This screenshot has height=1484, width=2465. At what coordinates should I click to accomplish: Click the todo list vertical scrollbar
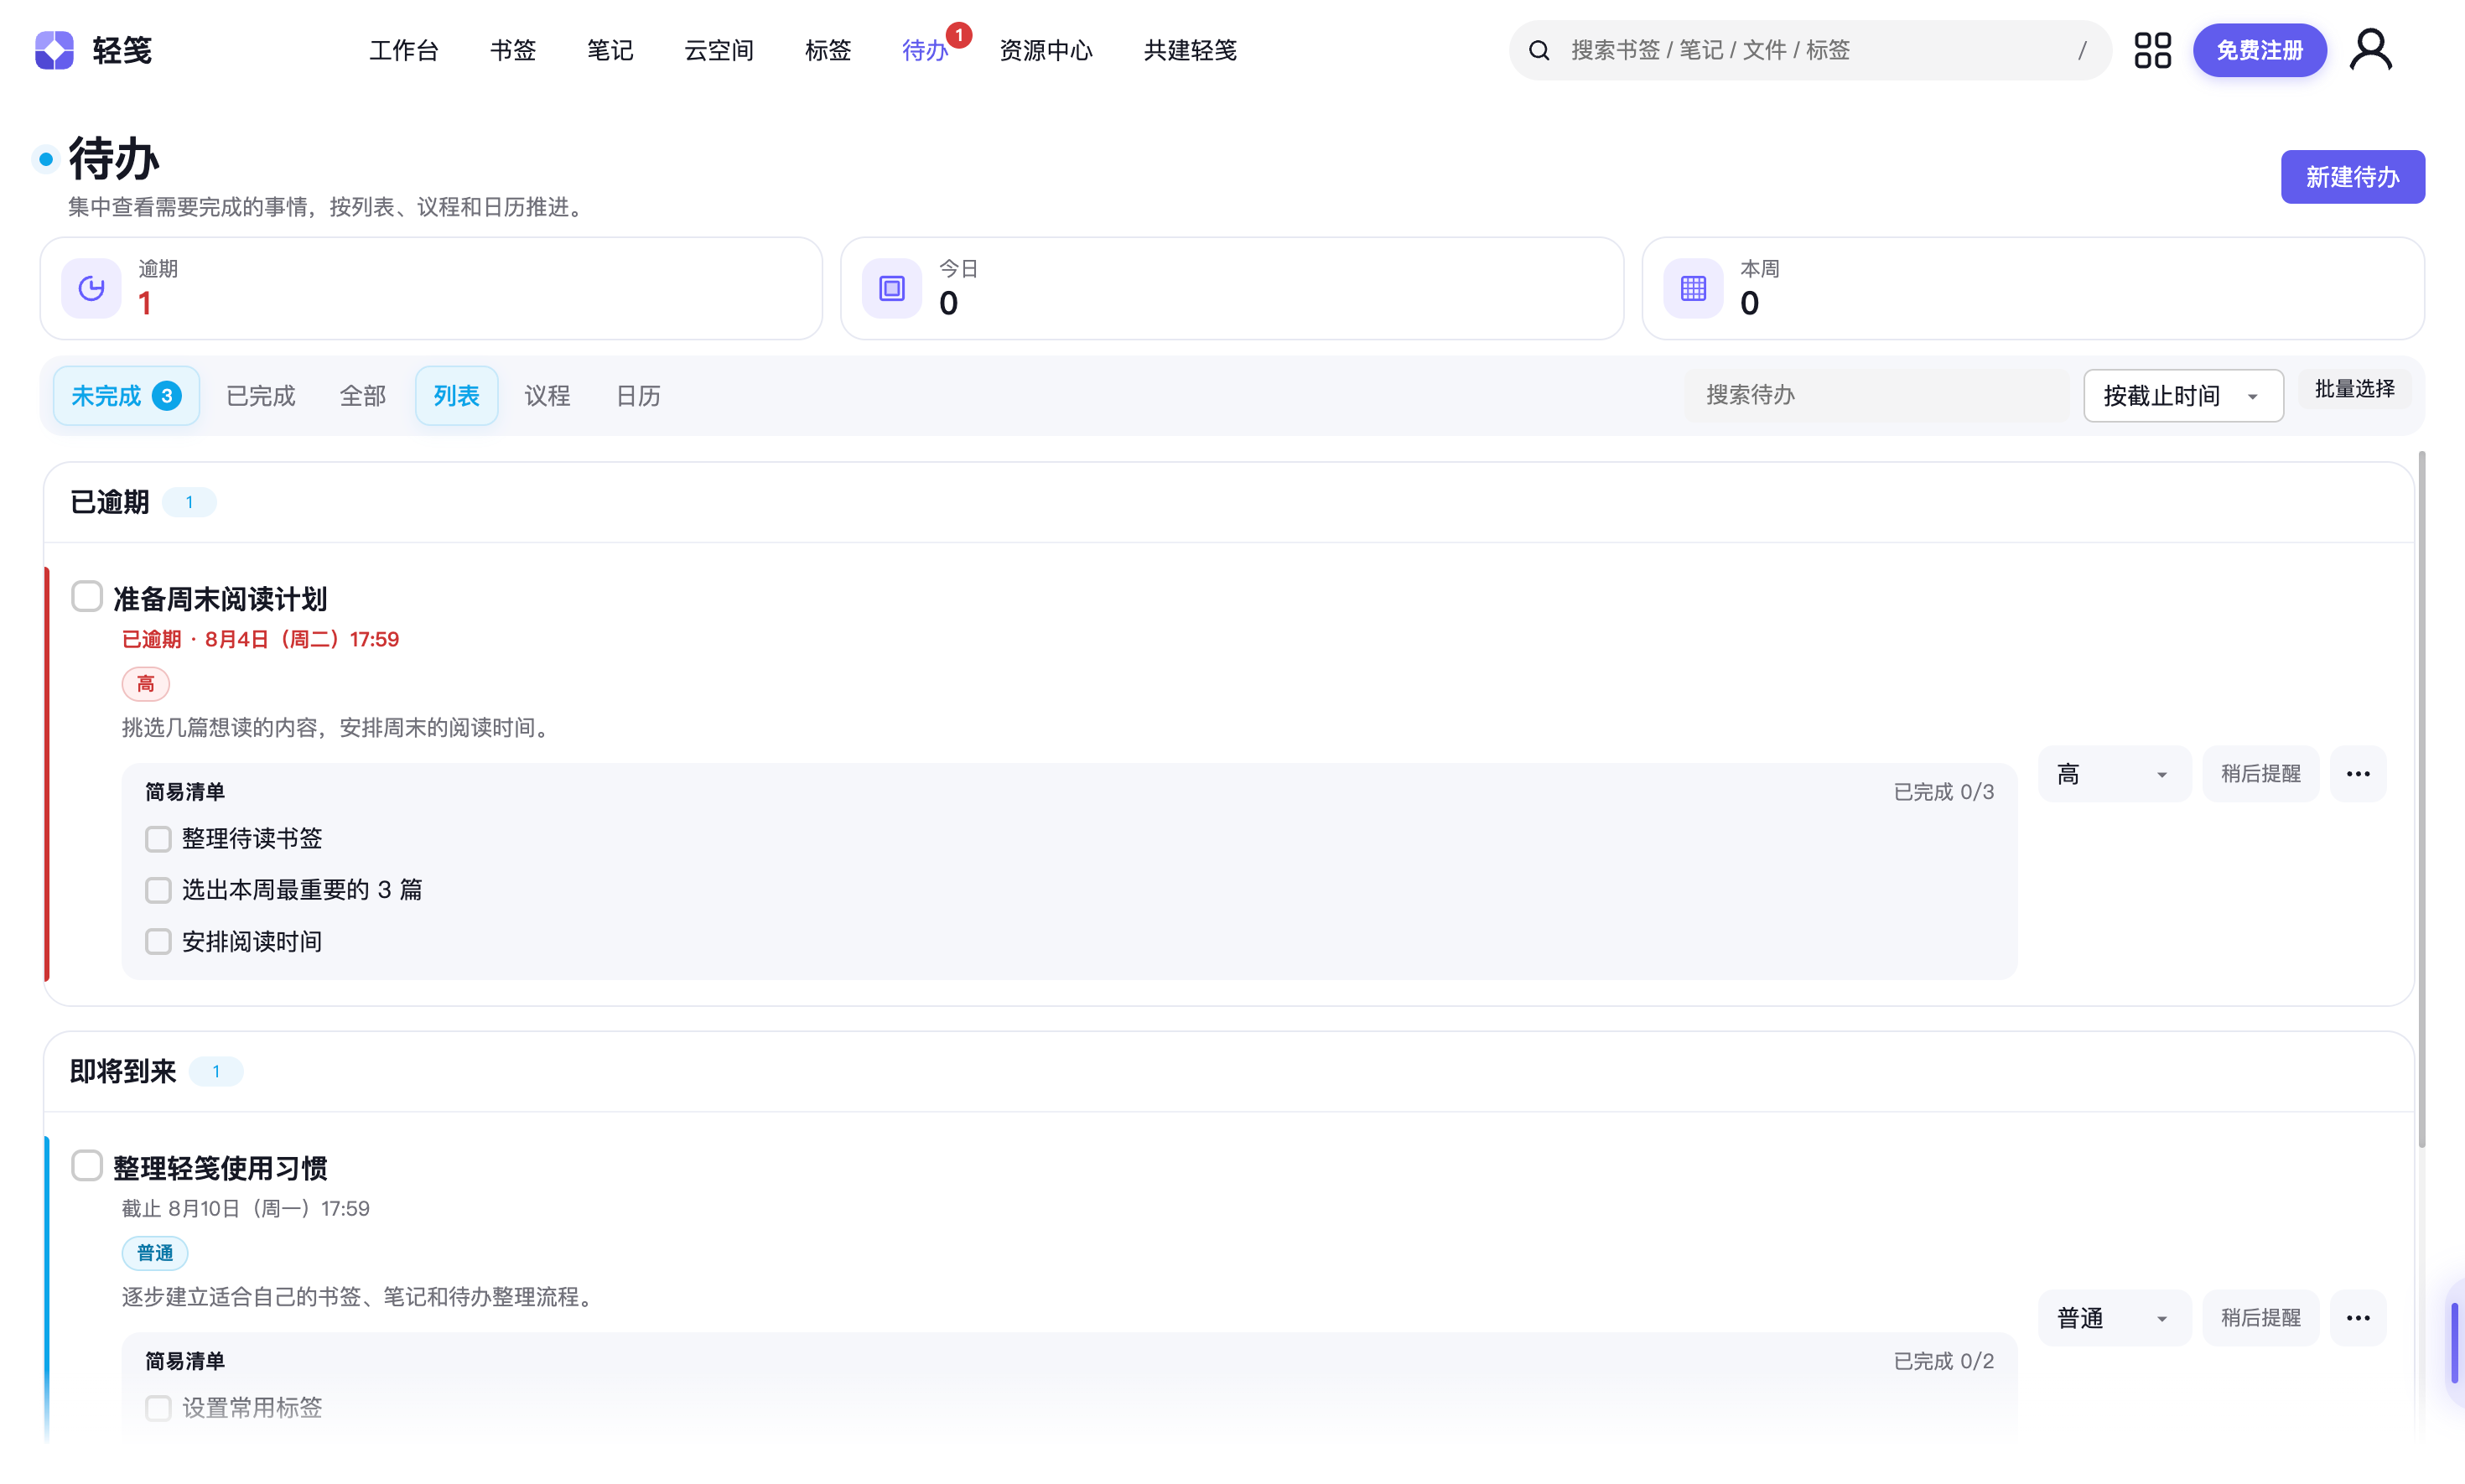pos(2421,800)
